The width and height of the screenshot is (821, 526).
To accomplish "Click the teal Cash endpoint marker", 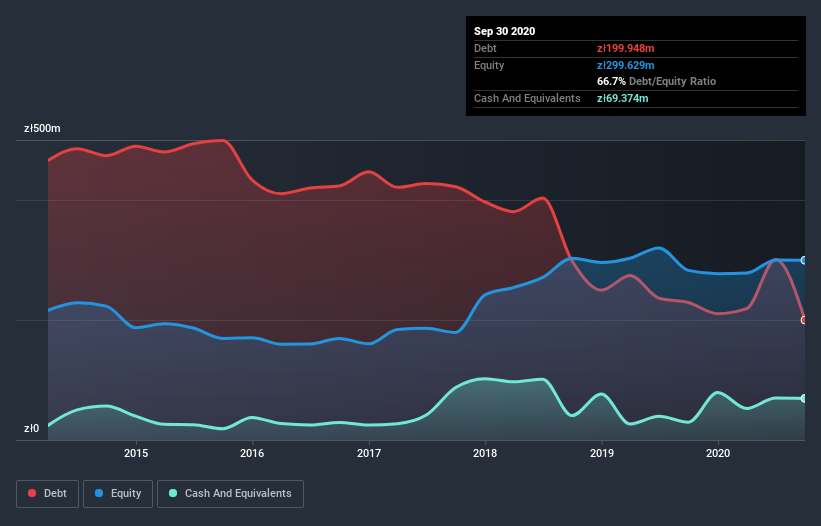I will tap(804, 398).
